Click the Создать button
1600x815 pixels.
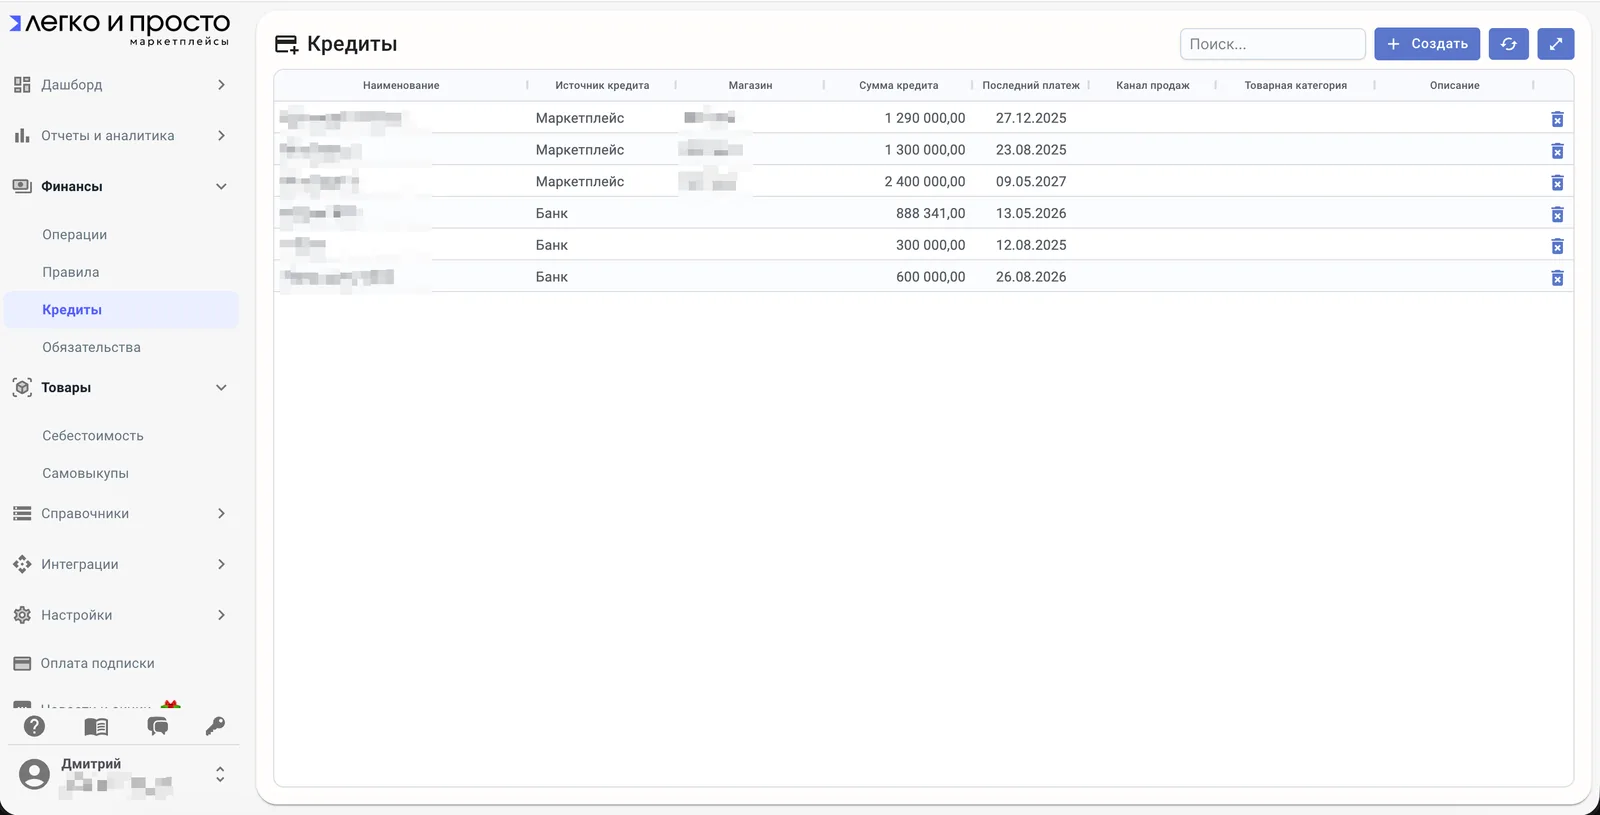tap(1427, 44)
